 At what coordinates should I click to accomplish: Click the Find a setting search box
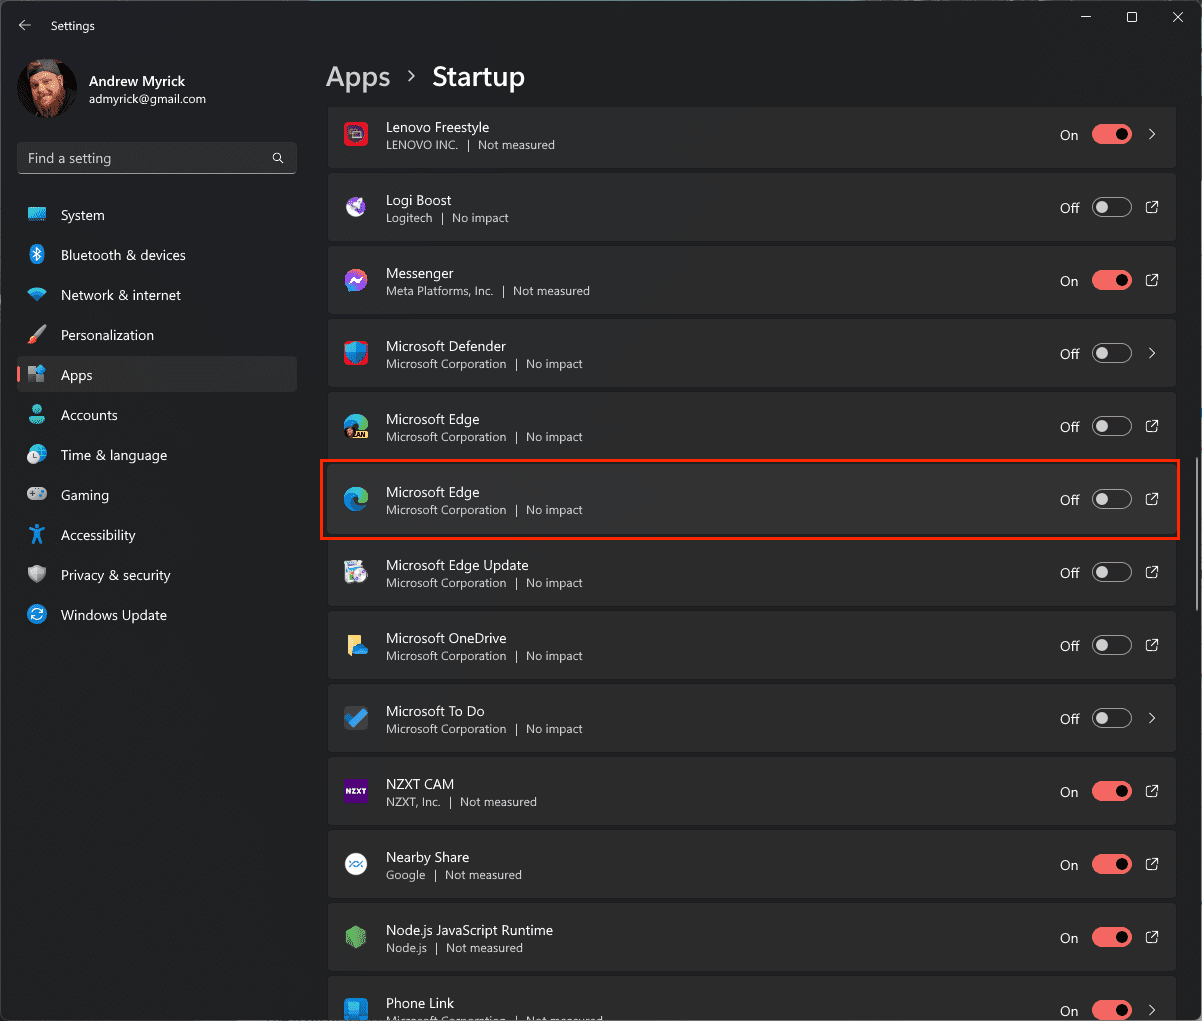pos(157,158)
